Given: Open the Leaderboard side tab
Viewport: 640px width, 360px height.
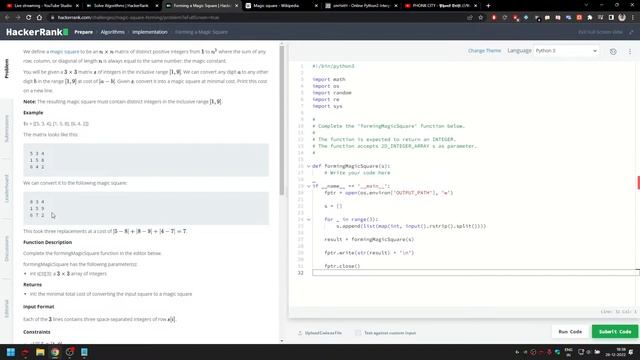Looking at the screenshot, I should pos(7,189).
